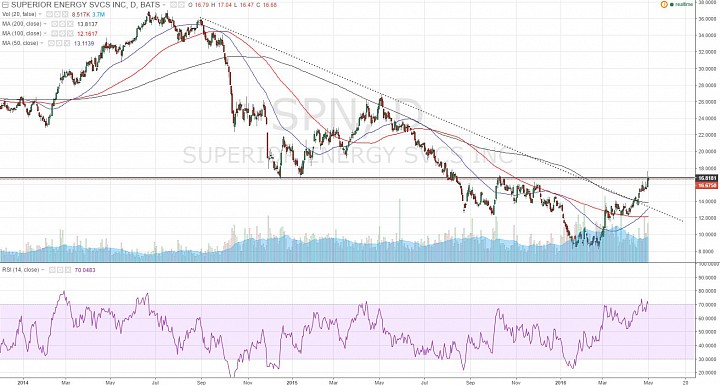The image size is (720, 385).
Task: Collapse the chart legend box icon
Action: (x=5, y=5)
